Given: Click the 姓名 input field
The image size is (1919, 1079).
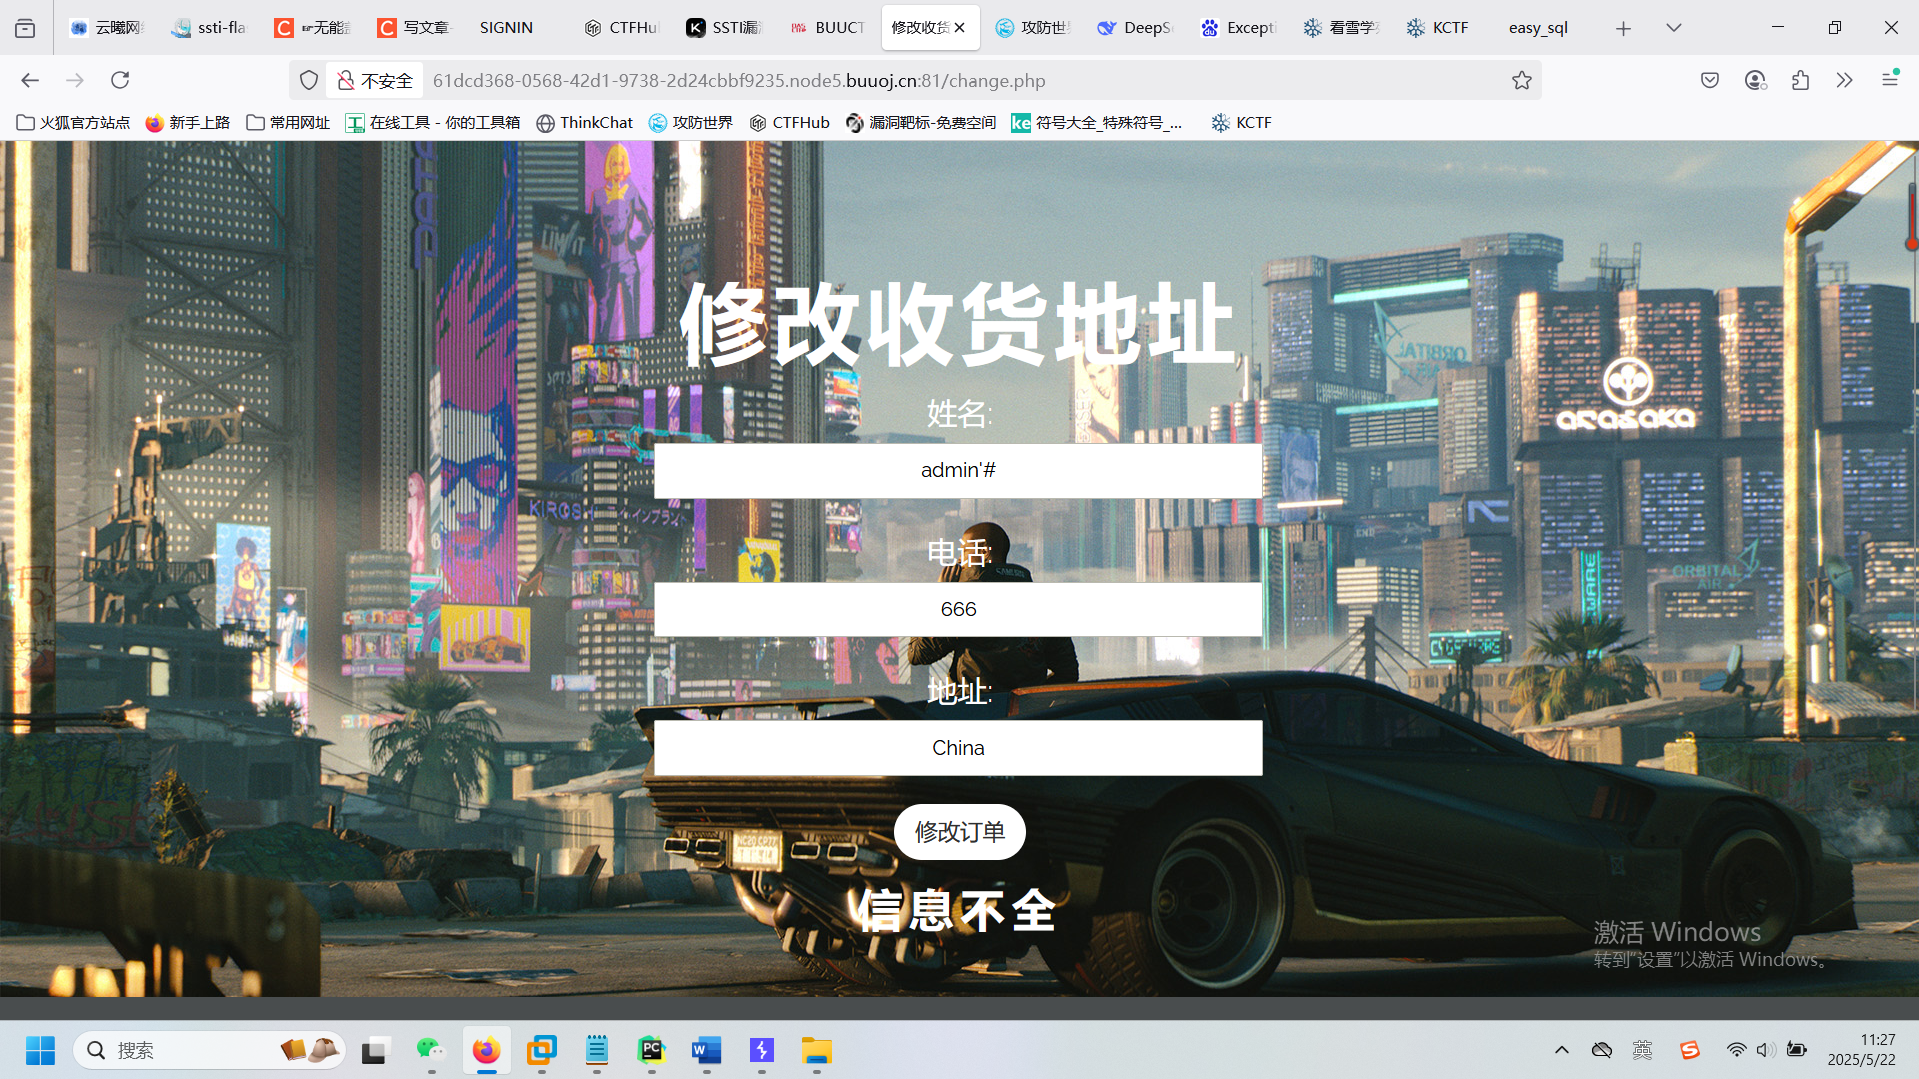Looking at the screenshot, I should point(958,470).
